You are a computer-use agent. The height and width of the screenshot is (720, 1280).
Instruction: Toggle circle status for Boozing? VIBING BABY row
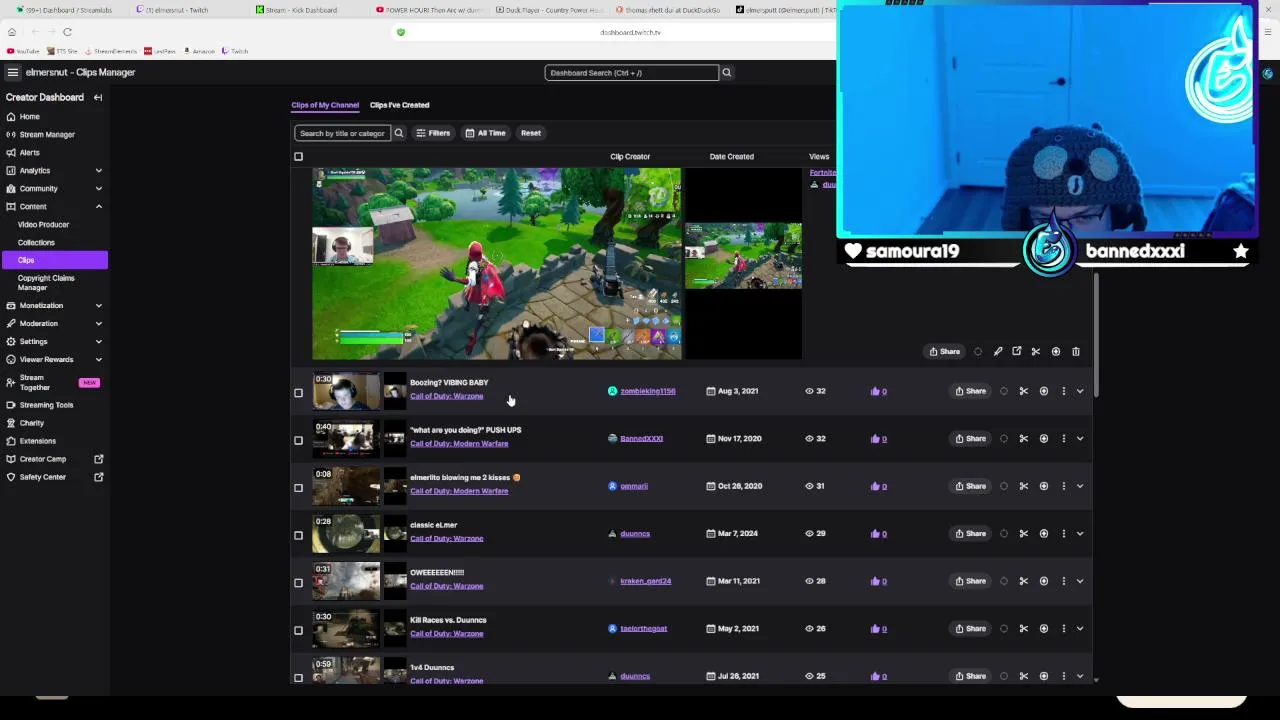coord(1004,391)
